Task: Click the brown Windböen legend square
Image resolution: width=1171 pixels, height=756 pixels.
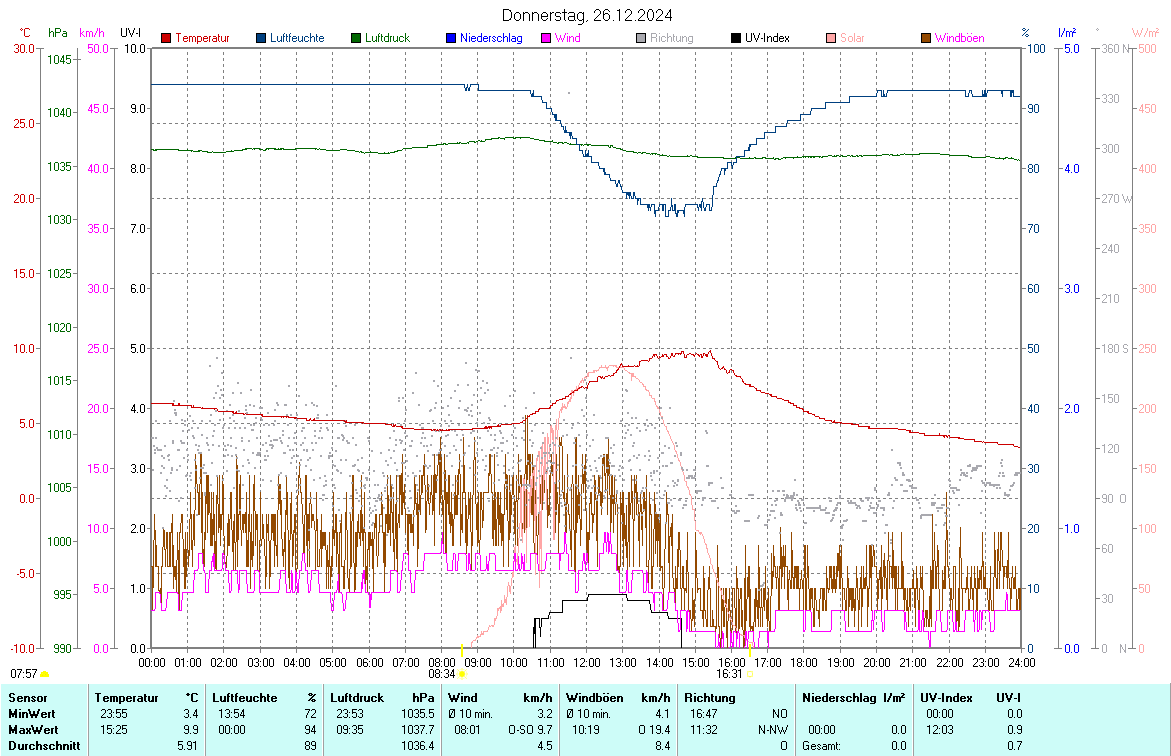Action: [x=926, y=38]
